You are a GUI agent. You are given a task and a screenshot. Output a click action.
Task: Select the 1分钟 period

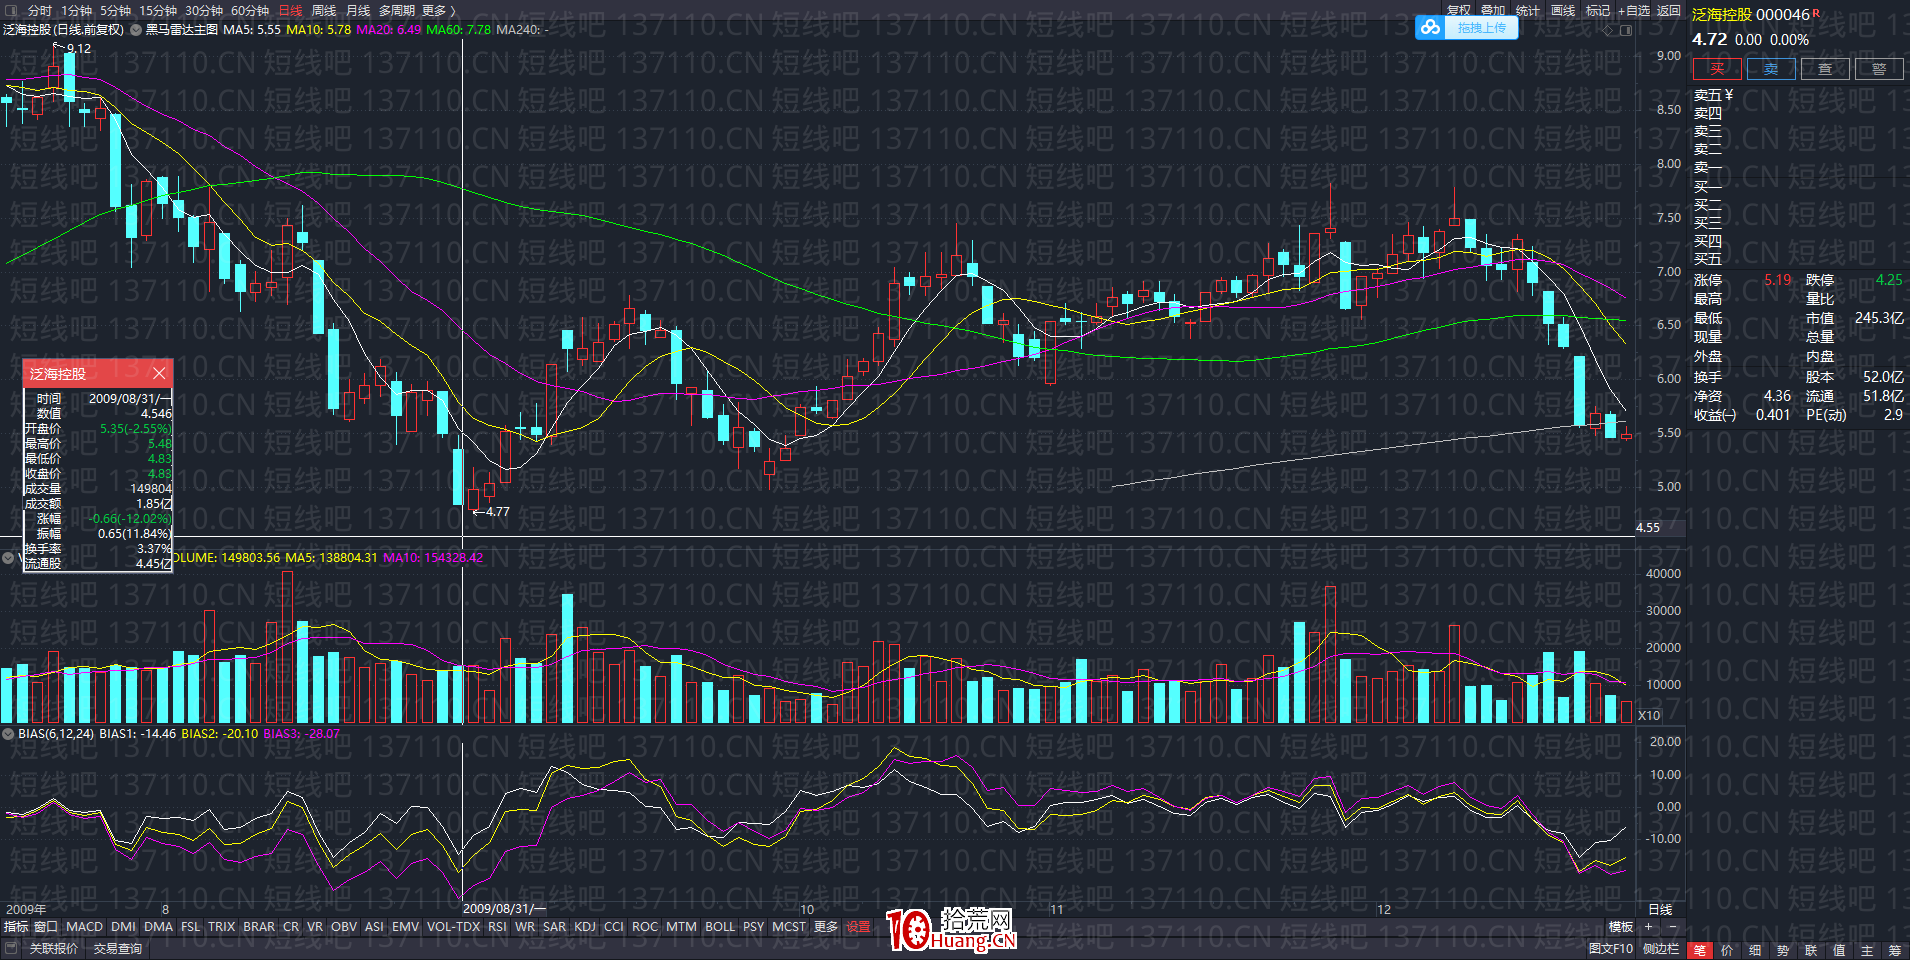click(x=77, y=10)
